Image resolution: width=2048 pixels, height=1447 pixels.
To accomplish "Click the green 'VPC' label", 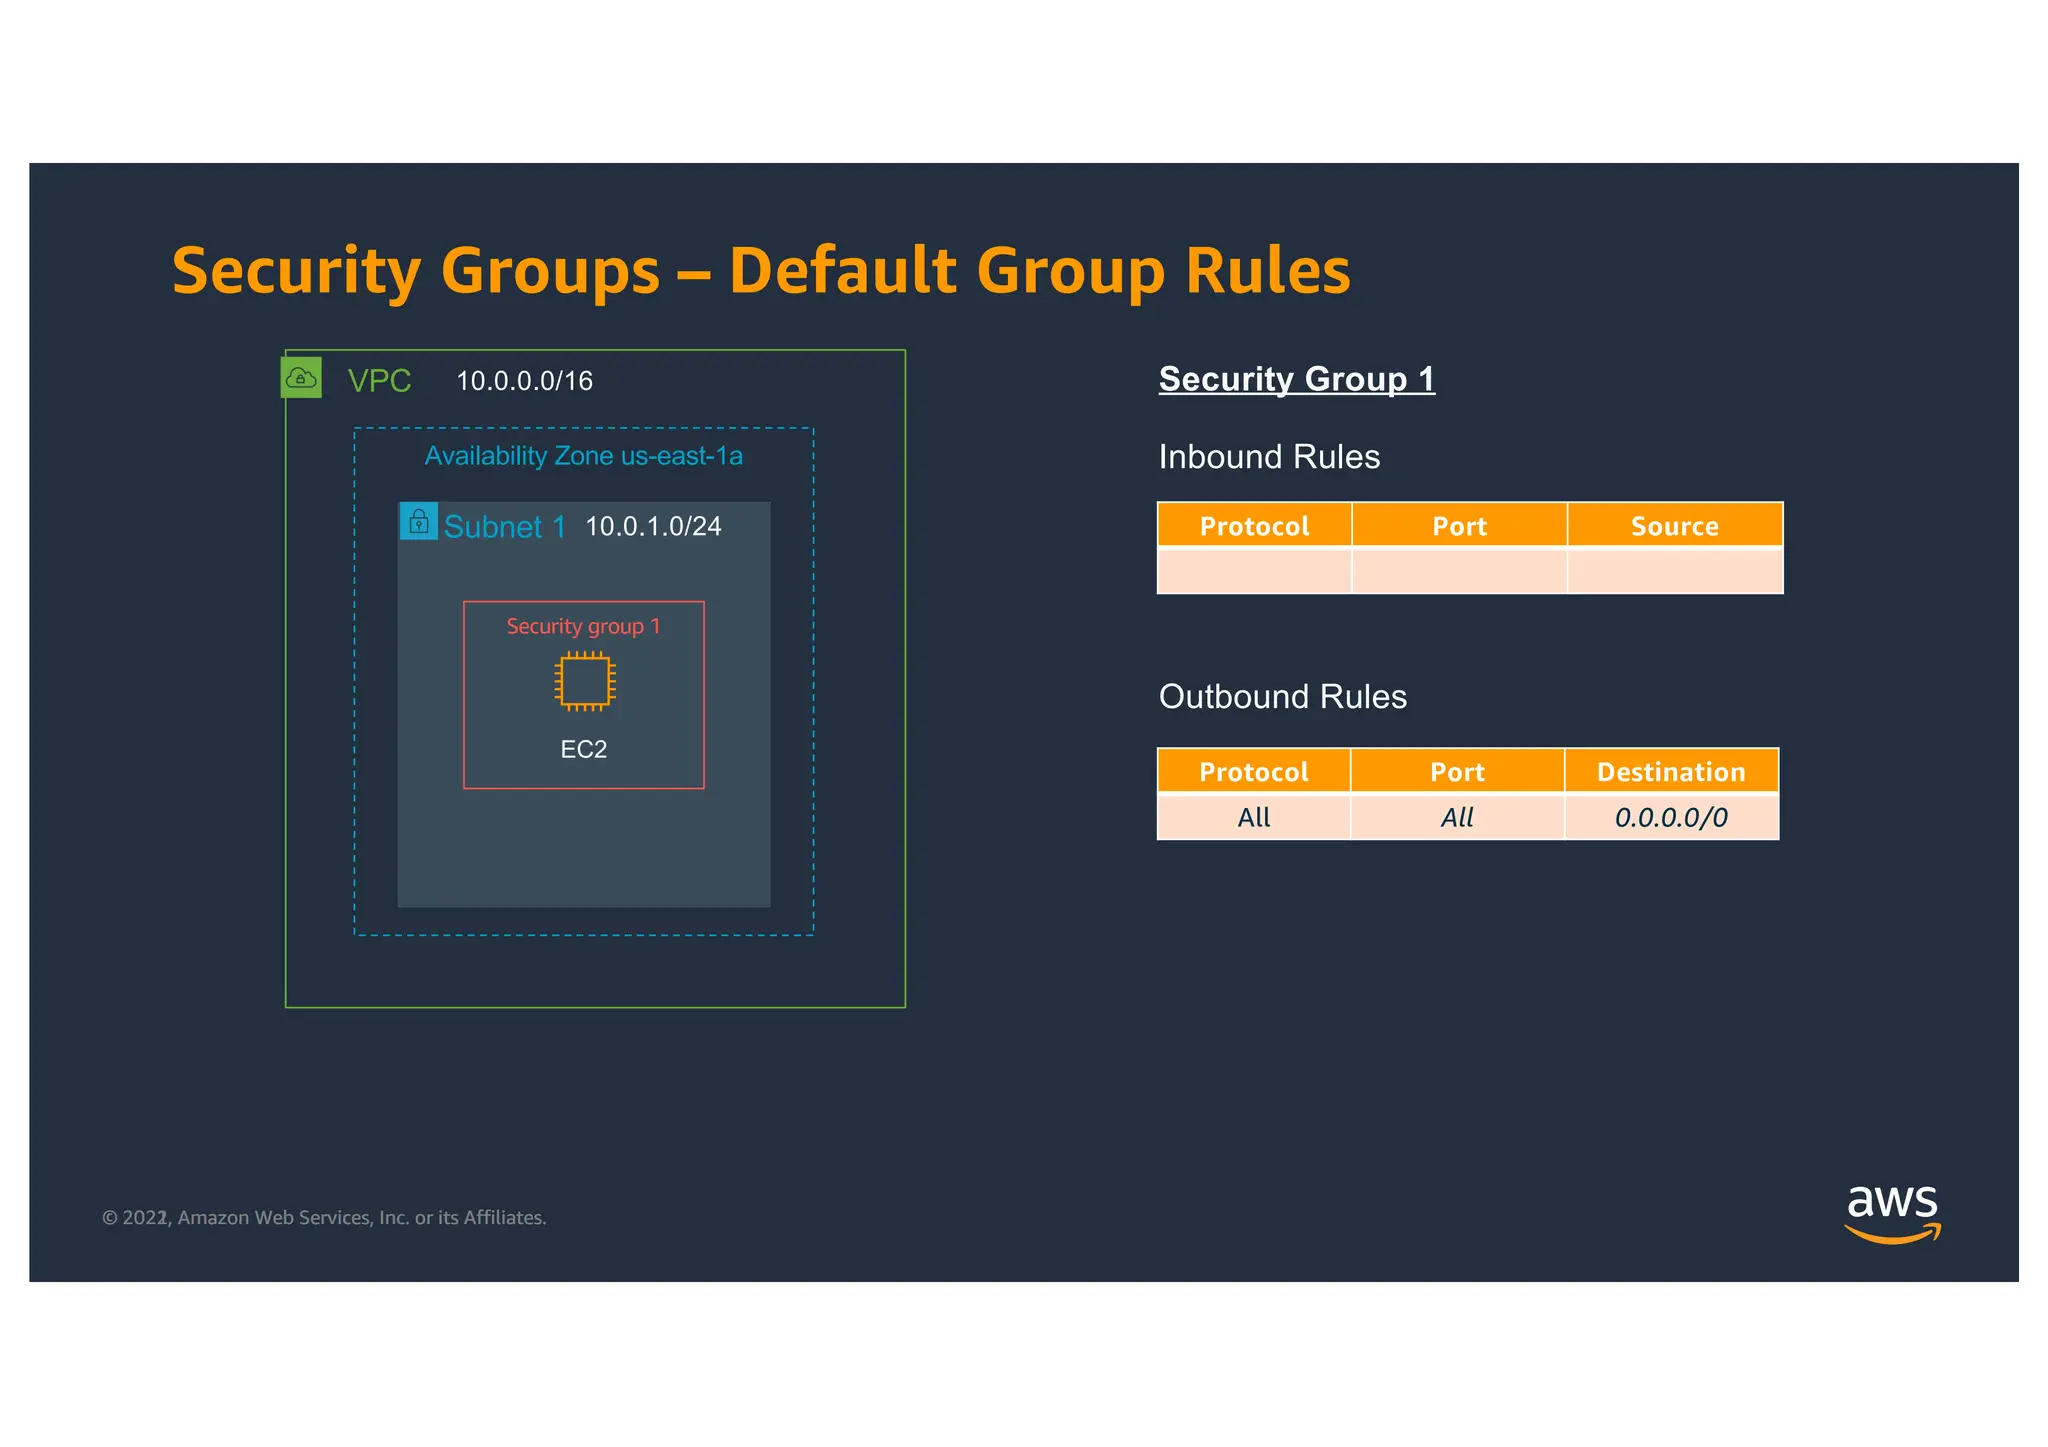I will pyautogui.click(x=379, y=380).
